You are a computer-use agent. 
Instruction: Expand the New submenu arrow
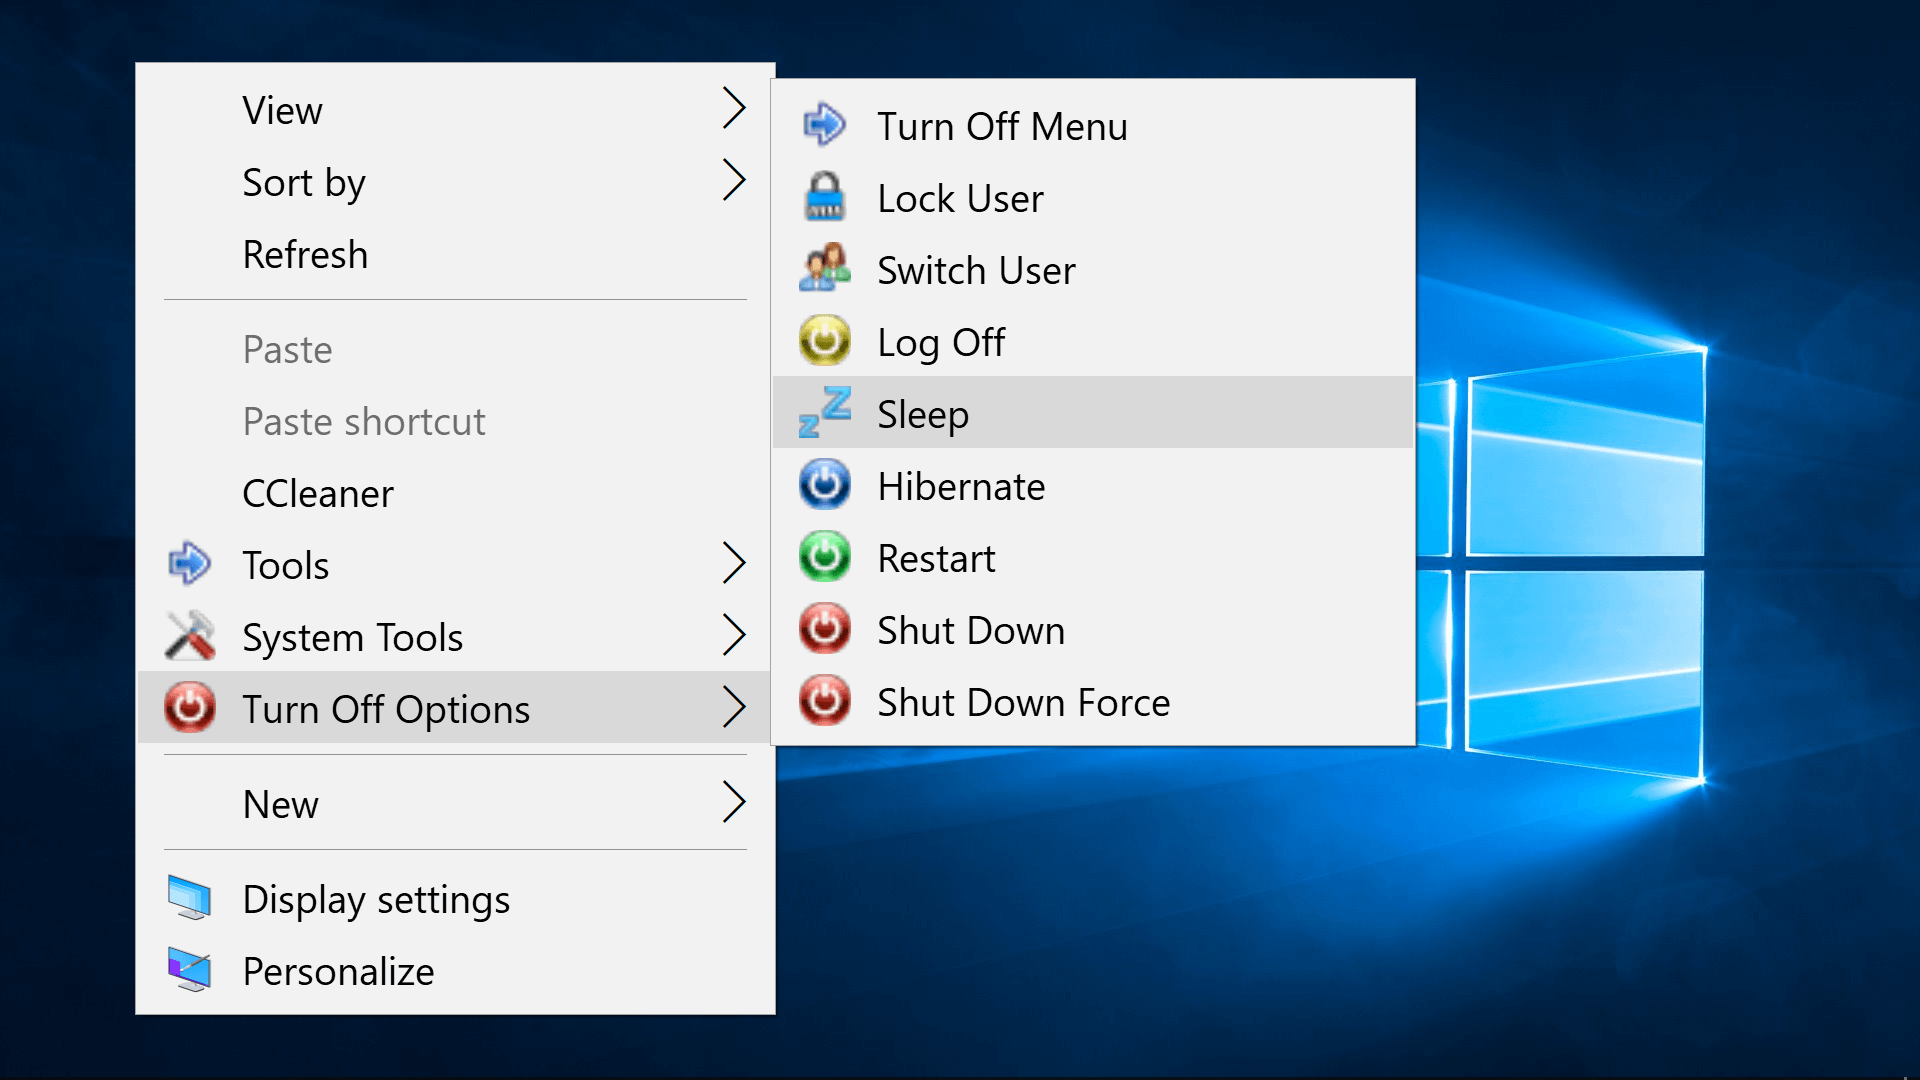pos(734,803)
